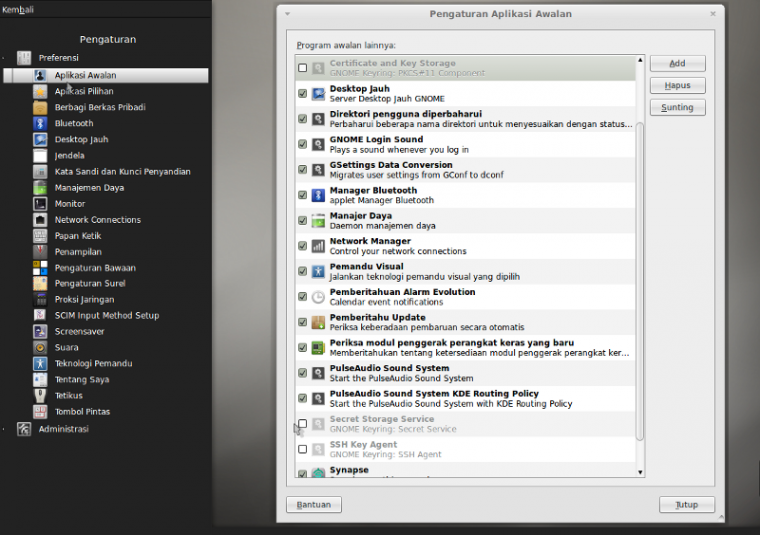
Task: Open the Tombol Pintas icon
Action: (x=40, y=411)
